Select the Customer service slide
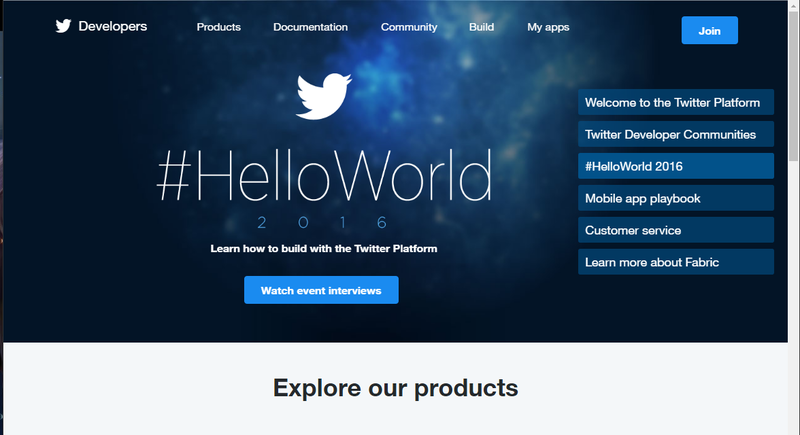800x435 pixels. coord(676,230)
